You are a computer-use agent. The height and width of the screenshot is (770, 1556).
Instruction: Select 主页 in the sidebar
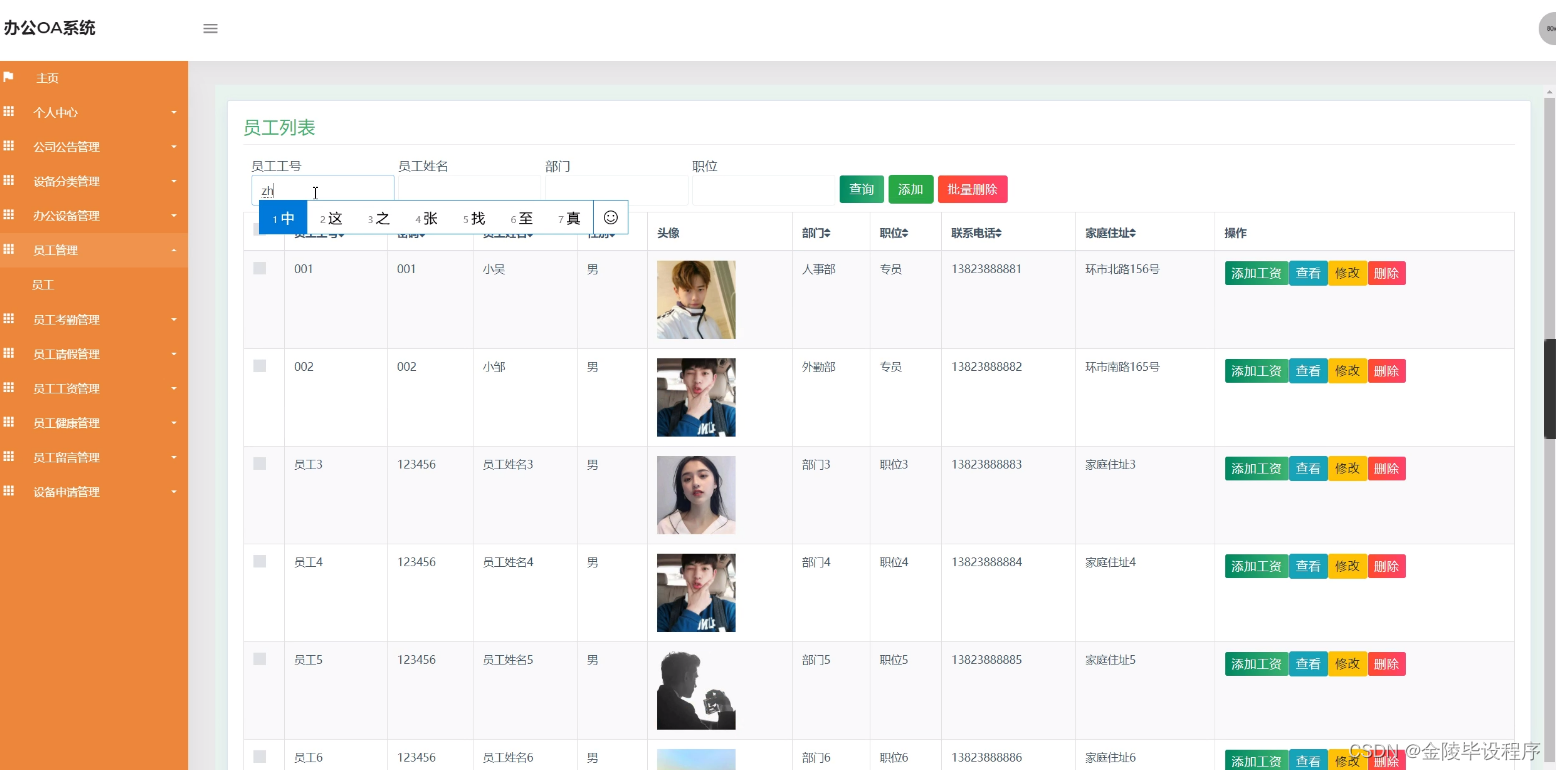click(x=45, y=77)
